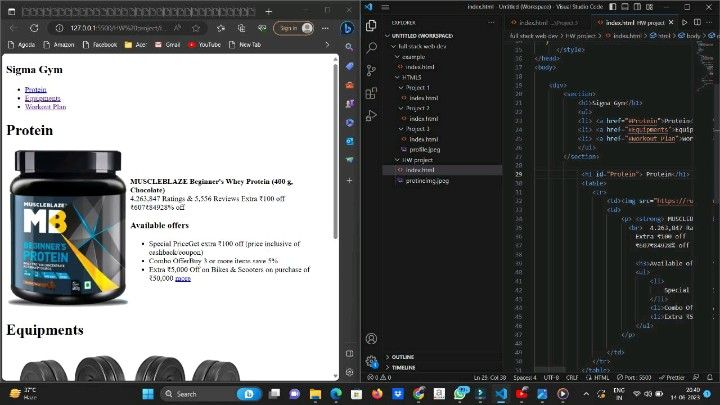Show more bookmarks chevron

pyautogui.click(x=327, y=45)
